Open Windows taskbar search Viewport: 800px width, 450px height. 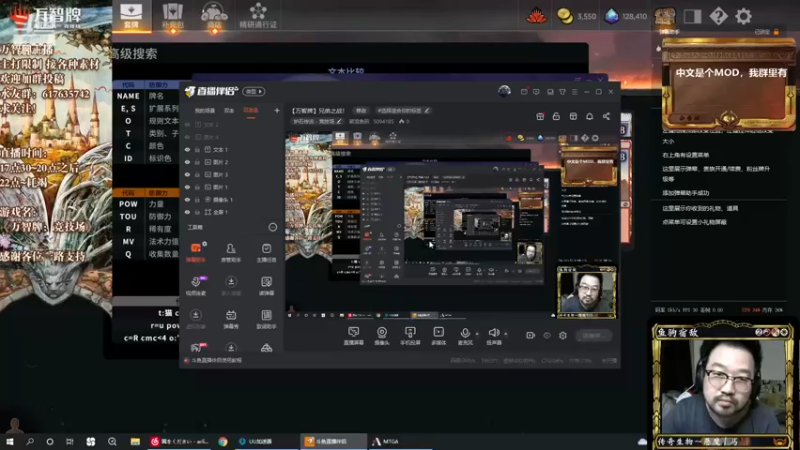coord(30,441)
